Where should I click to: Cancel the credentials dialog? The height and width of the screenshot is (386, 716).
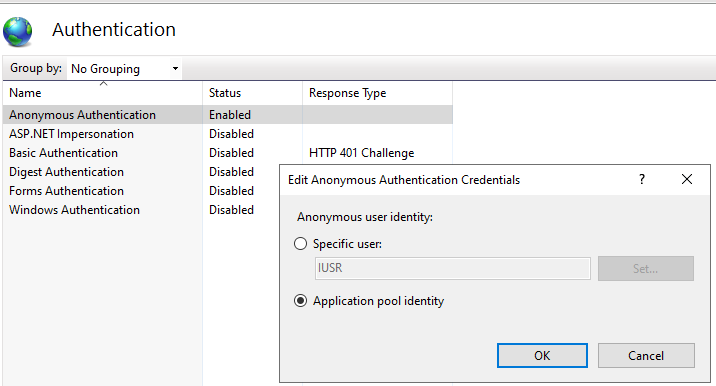tap(646, 355)
